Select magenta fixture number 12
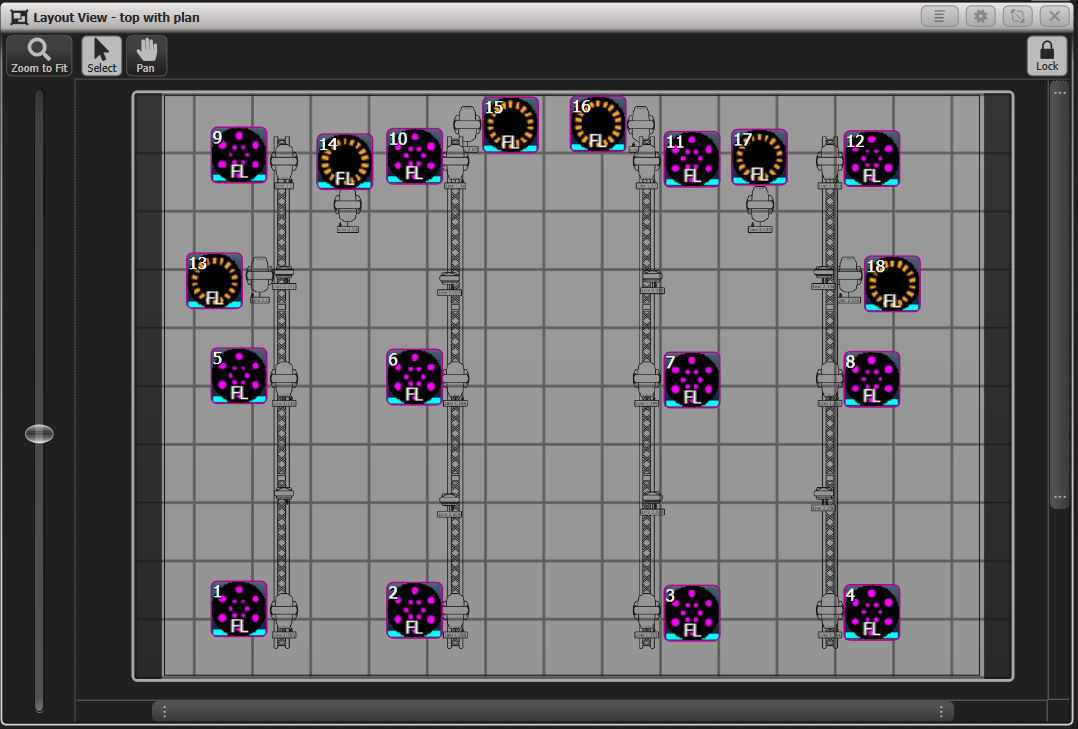This screenshot has height=729, width=1078. (872, 159)
